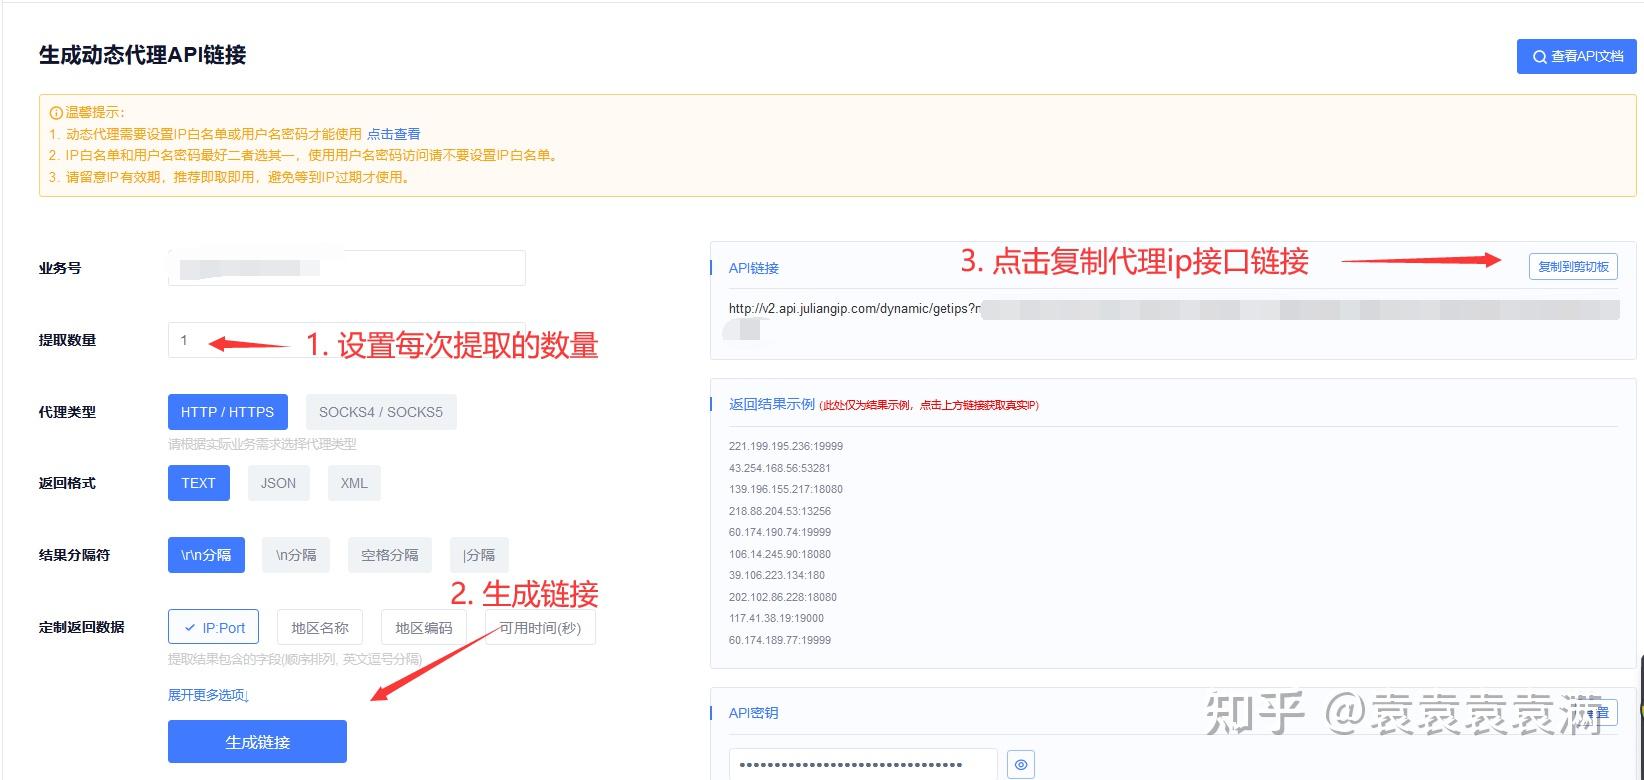This screenshot has width=1644, height=780.
Task: Click sample result 218.88.204.53:13256
Action: [780, 511]
